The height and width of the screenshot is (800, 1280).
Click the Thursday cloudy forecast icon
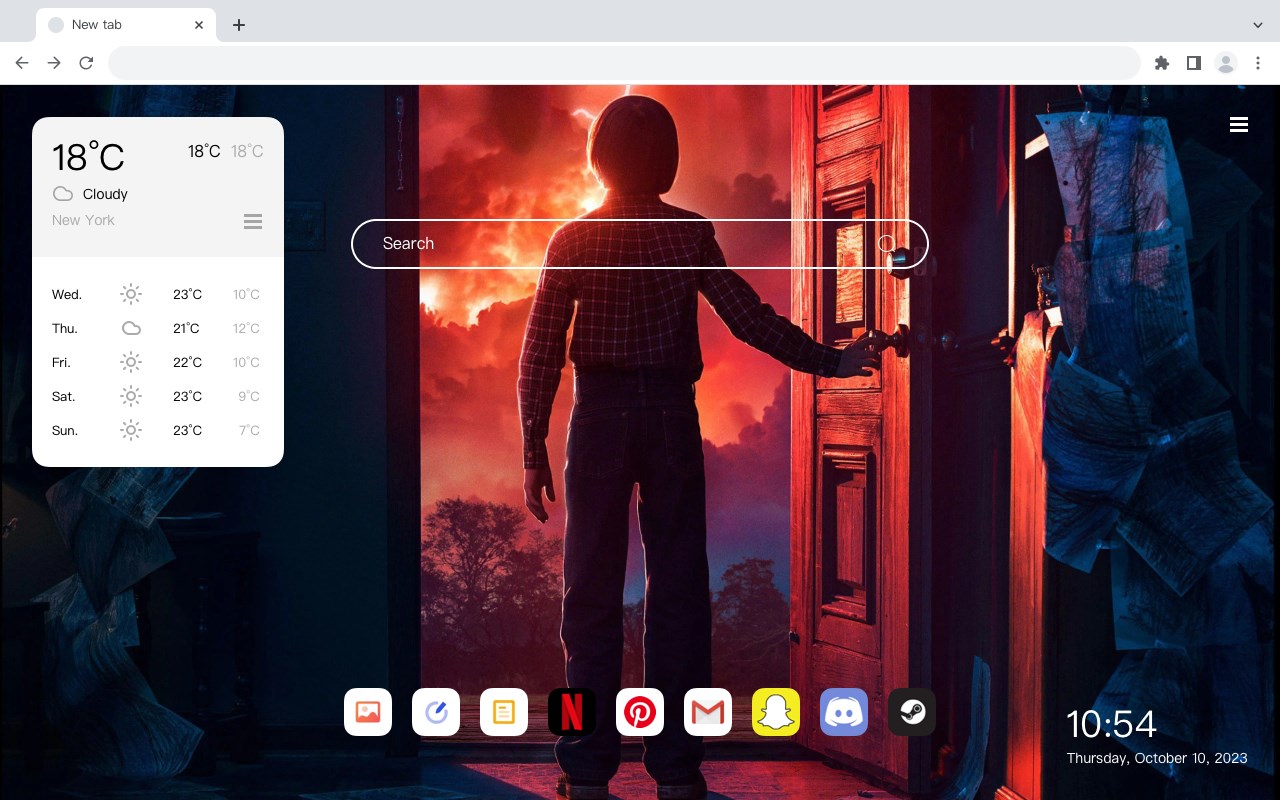click(x=131, y=328)
